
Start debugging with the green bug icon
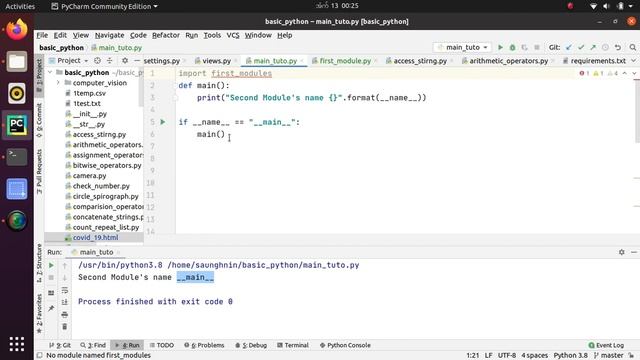click(x=512, y=47)
